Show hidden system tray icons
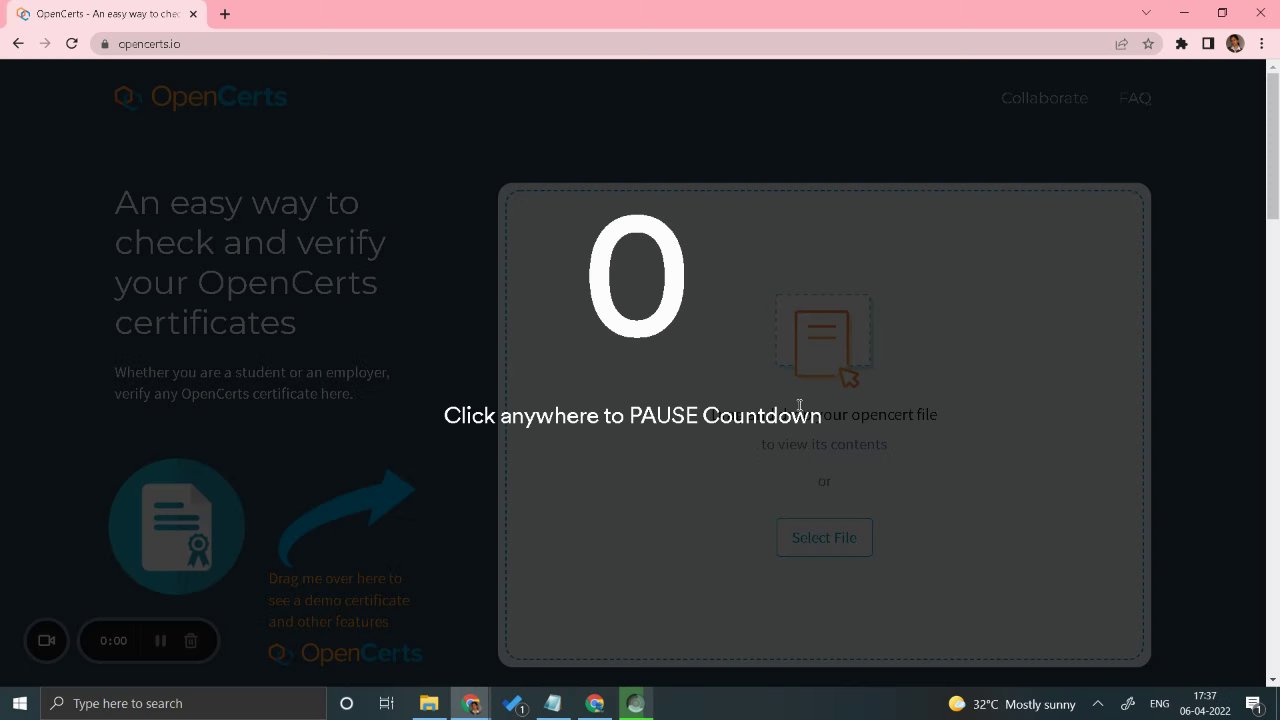 1097,704
